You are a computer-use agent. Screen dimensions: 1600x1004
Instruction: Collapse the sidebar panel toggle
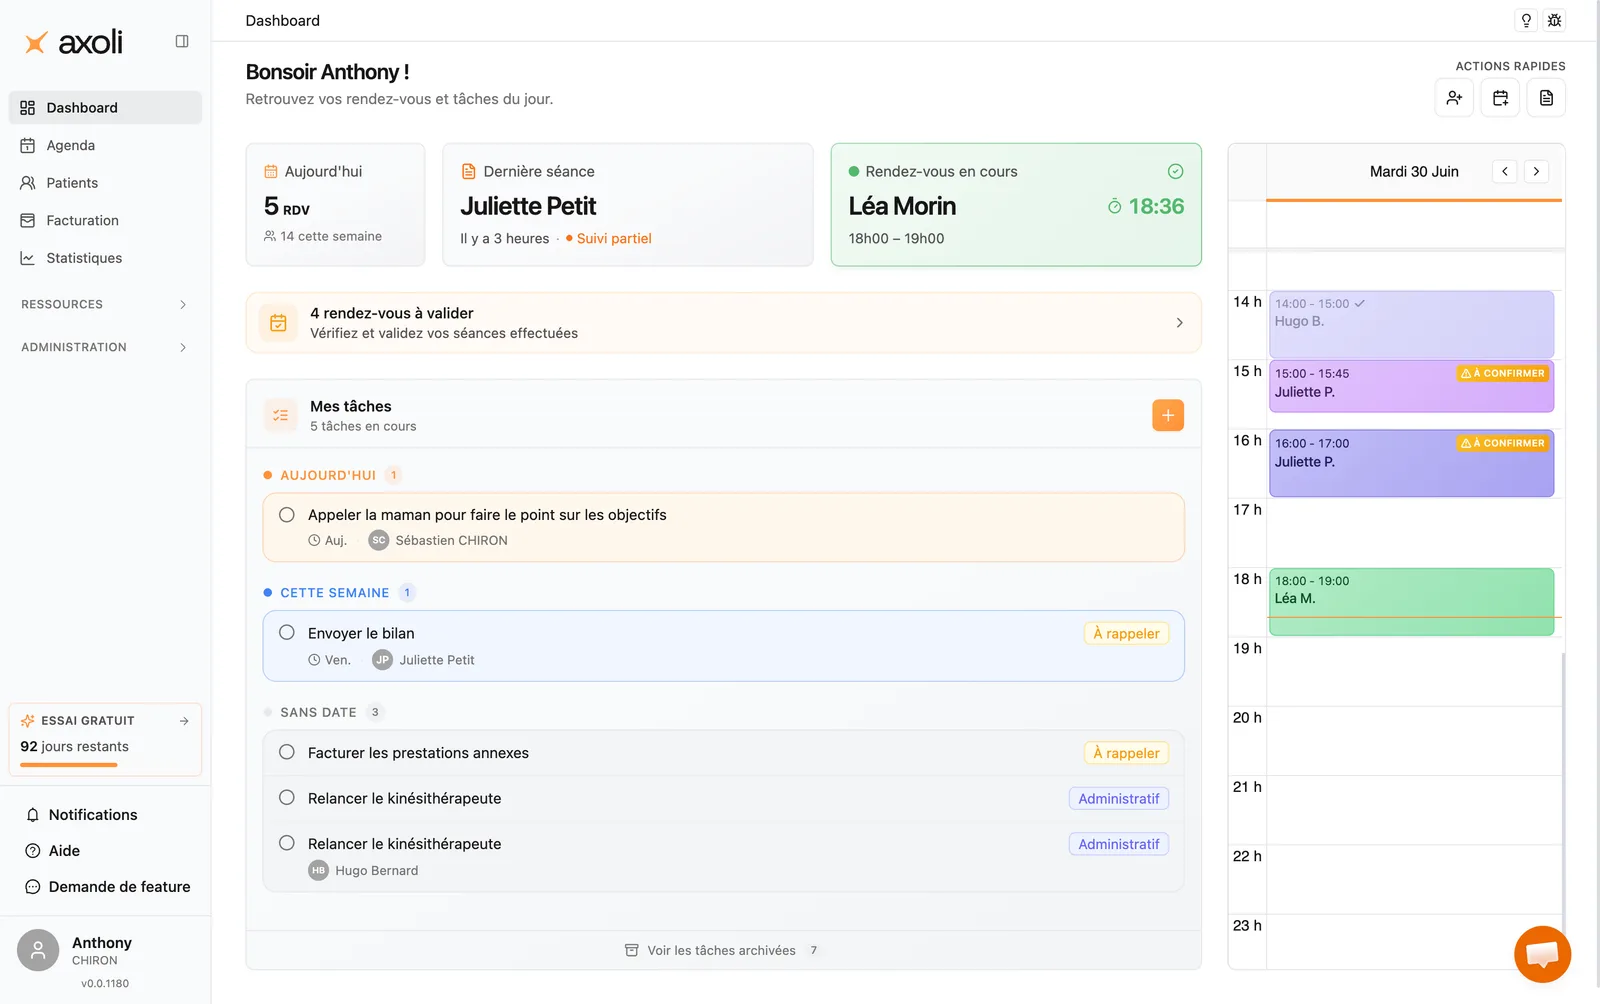182,41
